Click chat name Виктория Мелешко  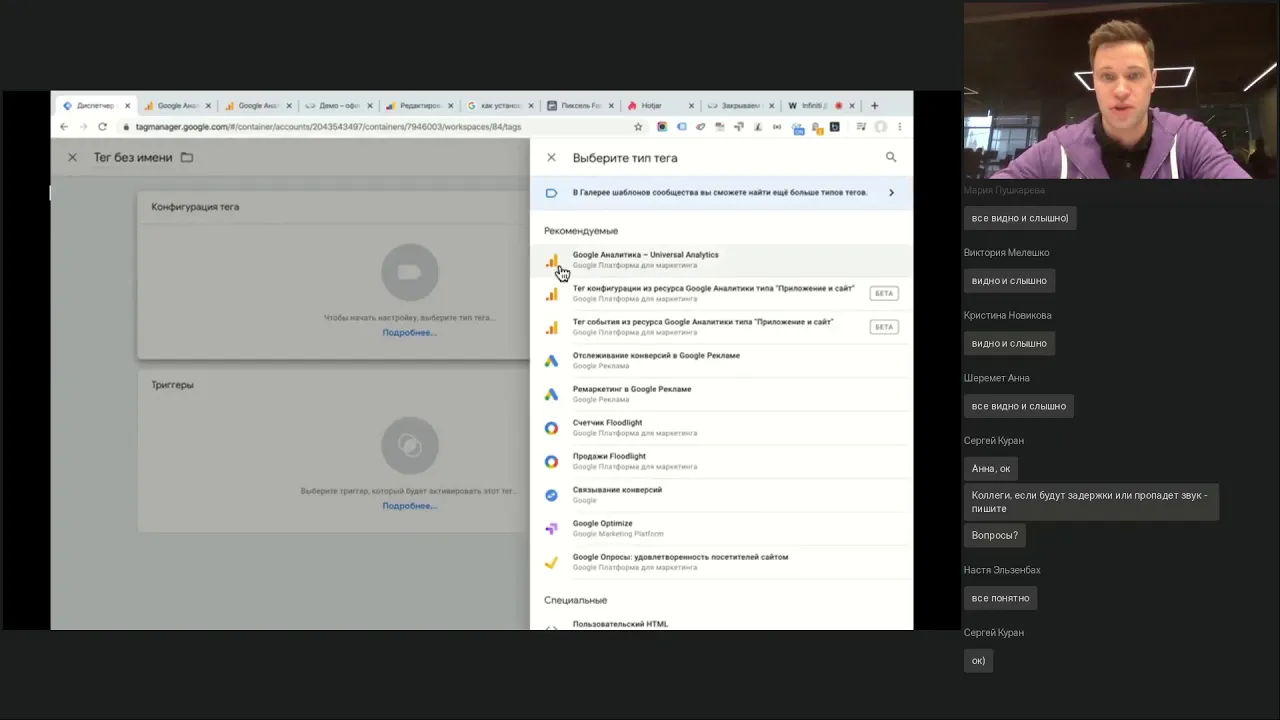1006,253
